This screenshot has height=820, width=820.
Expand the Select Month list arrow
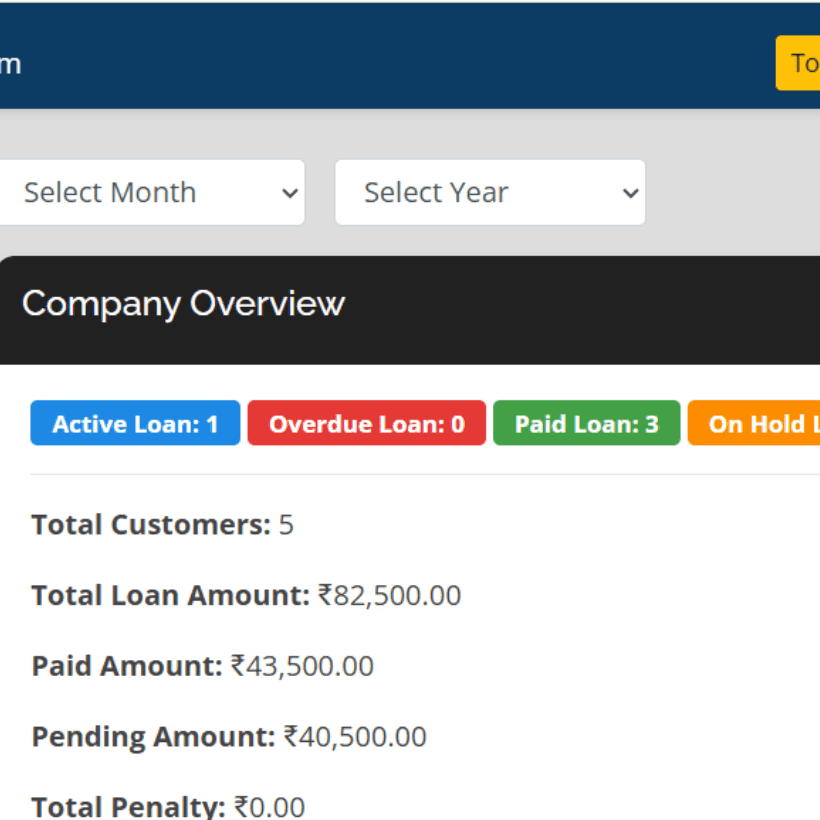coord(288,192)
